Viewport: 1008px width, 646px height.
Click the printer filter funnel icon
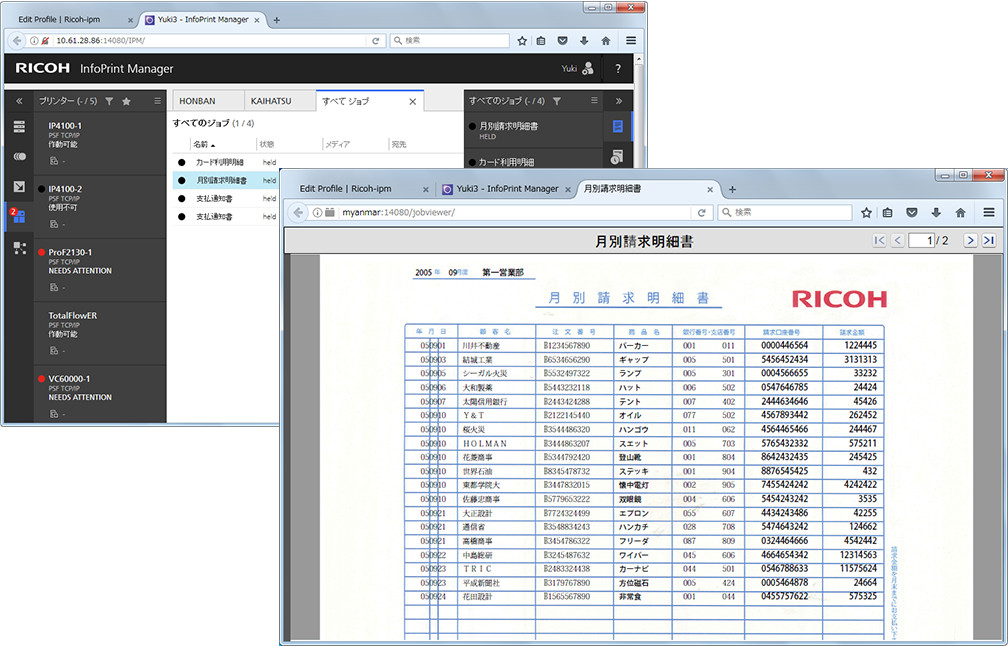[x=109, y=101]
